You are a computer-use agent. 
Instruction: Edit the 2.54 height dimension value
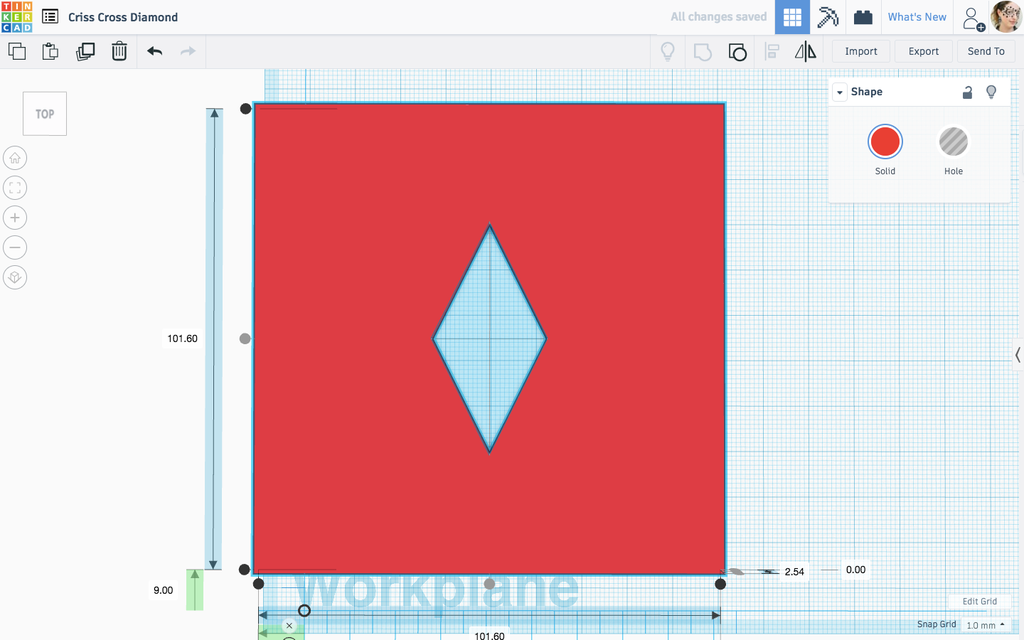pos(794,571)
